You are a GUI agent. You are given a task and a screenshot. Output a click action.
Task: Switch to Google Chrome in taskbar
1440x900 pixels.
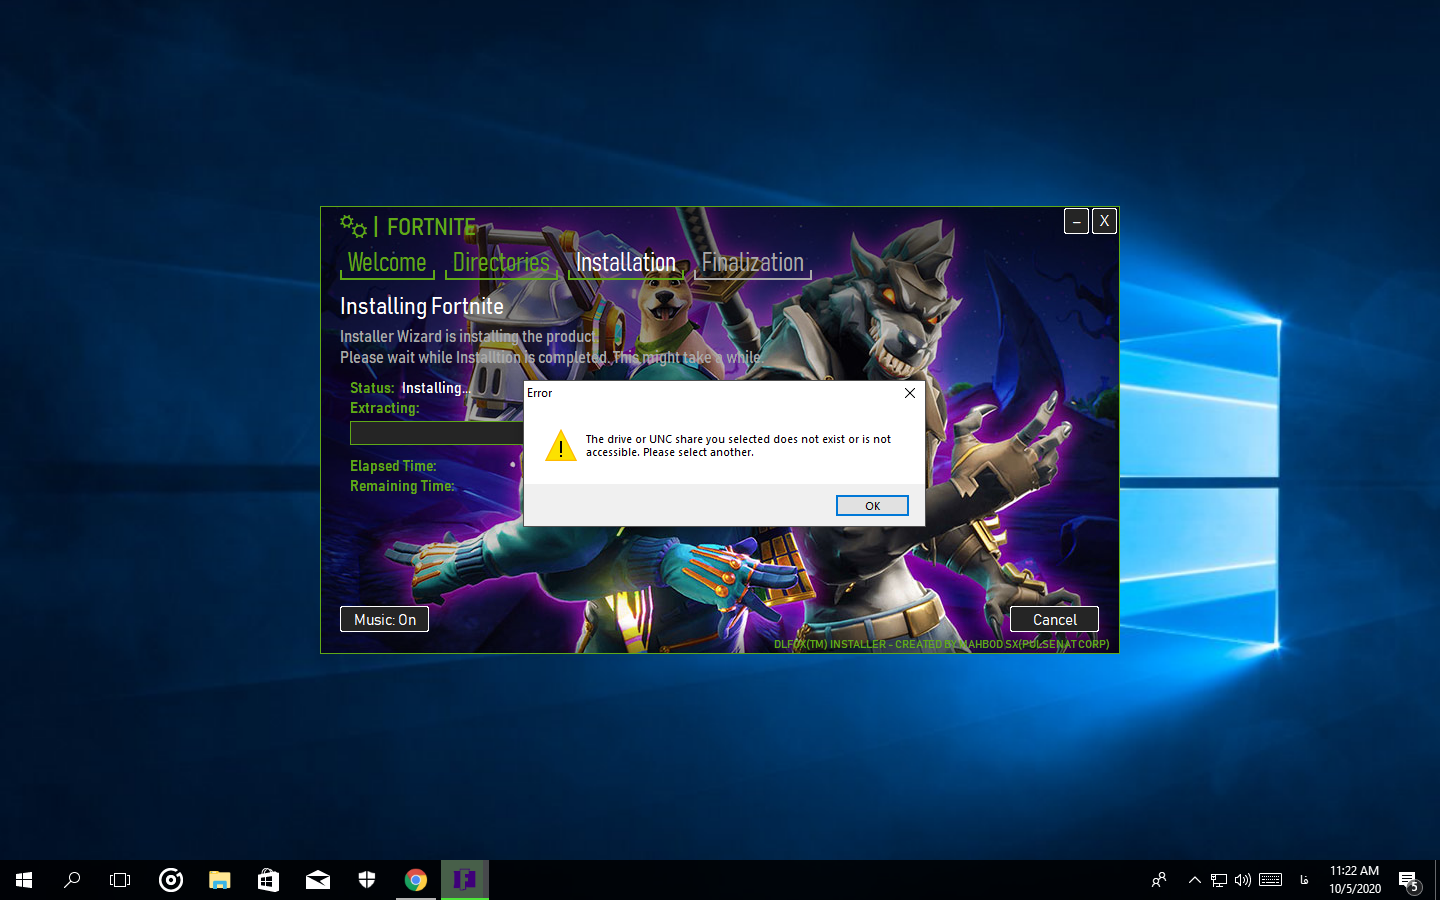tap(416, 880)
